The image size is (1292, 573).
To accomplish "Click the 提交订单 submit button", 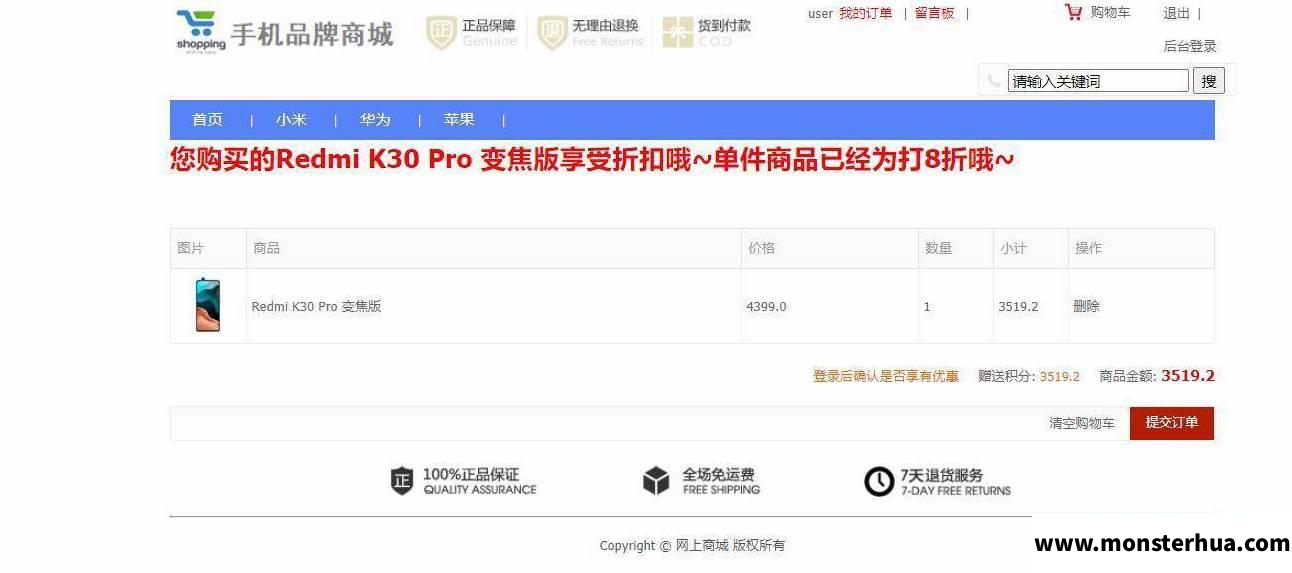I will [1172, 423].
